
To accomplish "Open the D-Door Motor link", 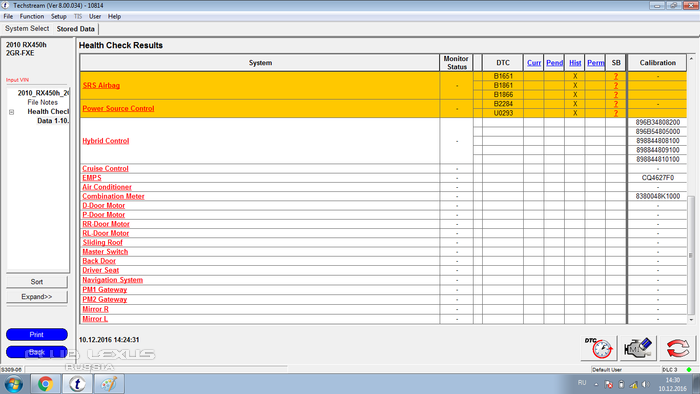I will (103, 206).
